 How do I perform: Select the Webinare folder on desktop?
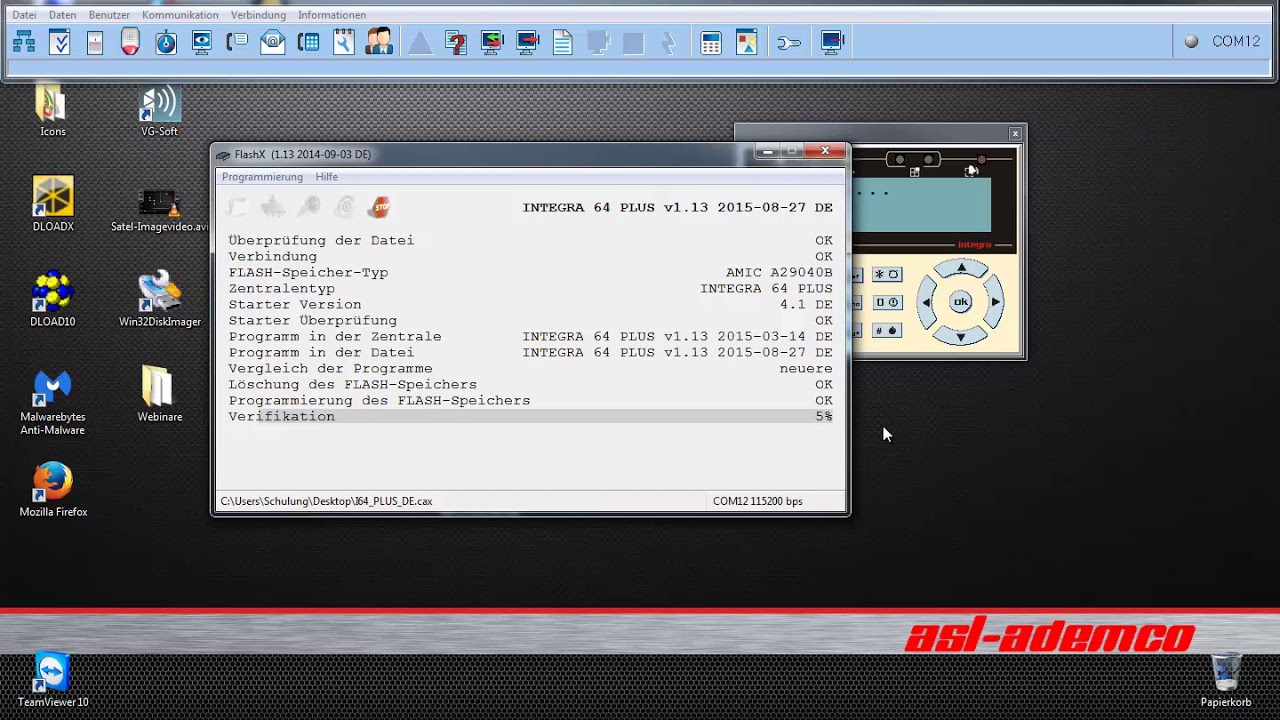[160, 394]
